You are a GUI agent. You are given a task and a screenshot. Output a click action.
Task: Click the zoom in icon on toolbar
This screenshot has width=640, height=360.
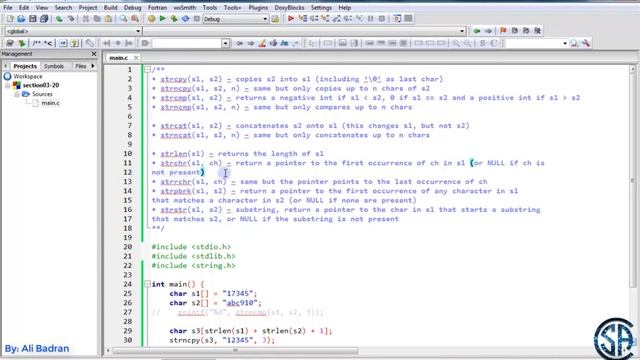click(456, 43)
